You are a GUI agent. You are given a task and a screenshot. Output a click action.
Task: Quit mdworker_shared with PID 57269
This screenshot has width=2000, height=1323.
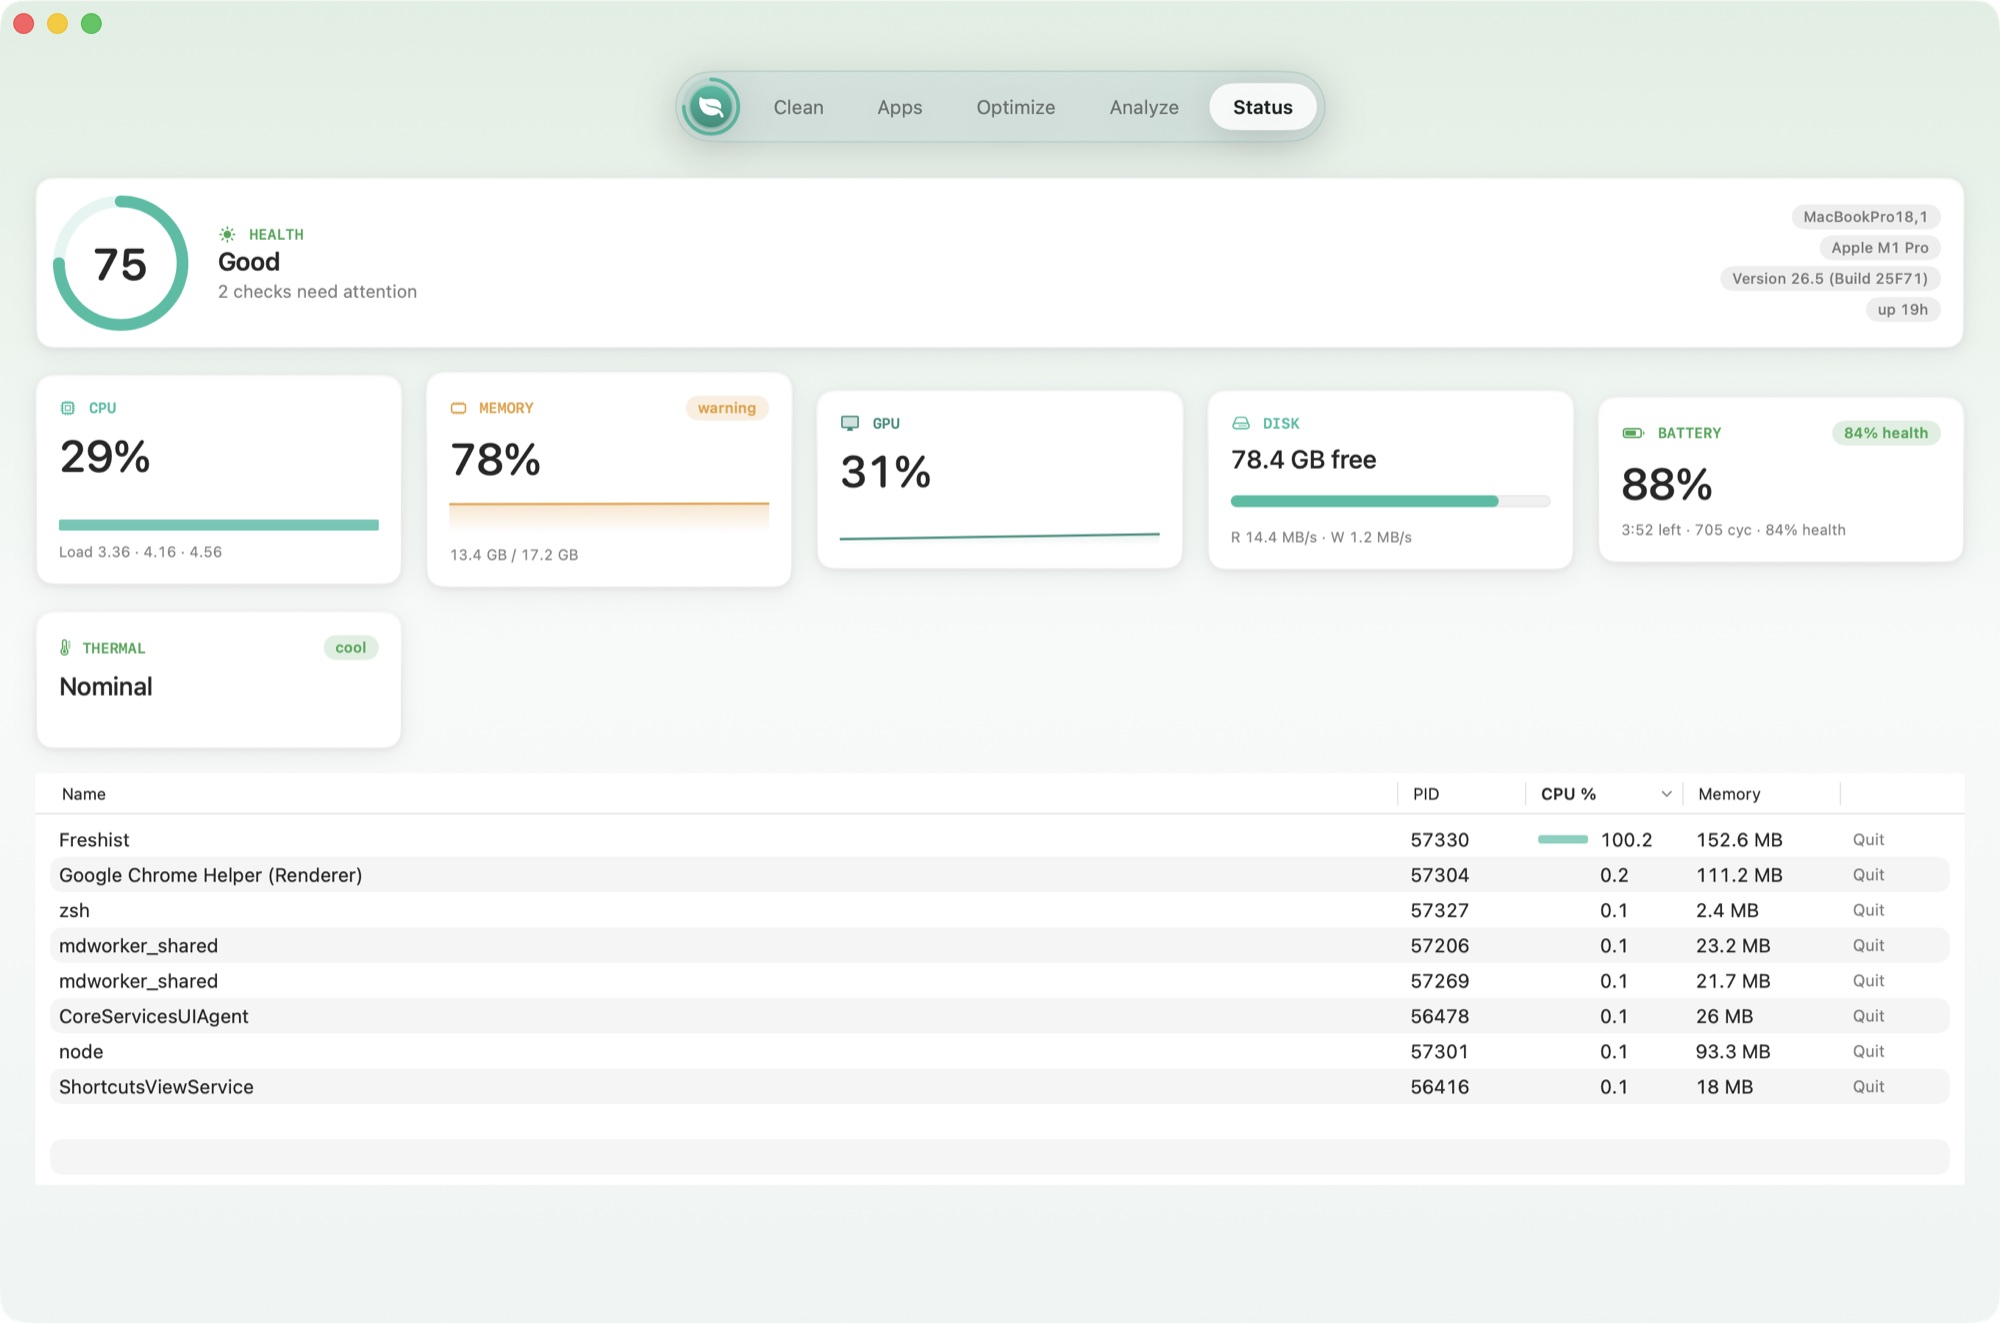pyautogui.click(x=1868, y=981)
